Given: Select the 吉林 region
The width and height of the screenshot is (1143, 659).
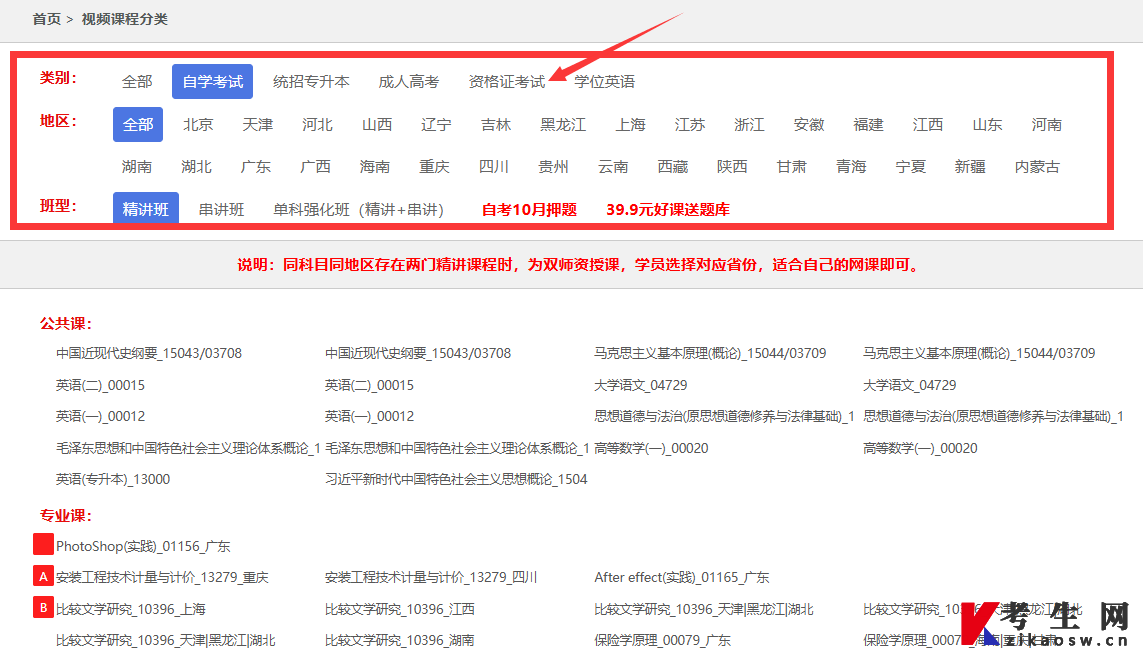Looking at the screenshot, I should 496,125.
